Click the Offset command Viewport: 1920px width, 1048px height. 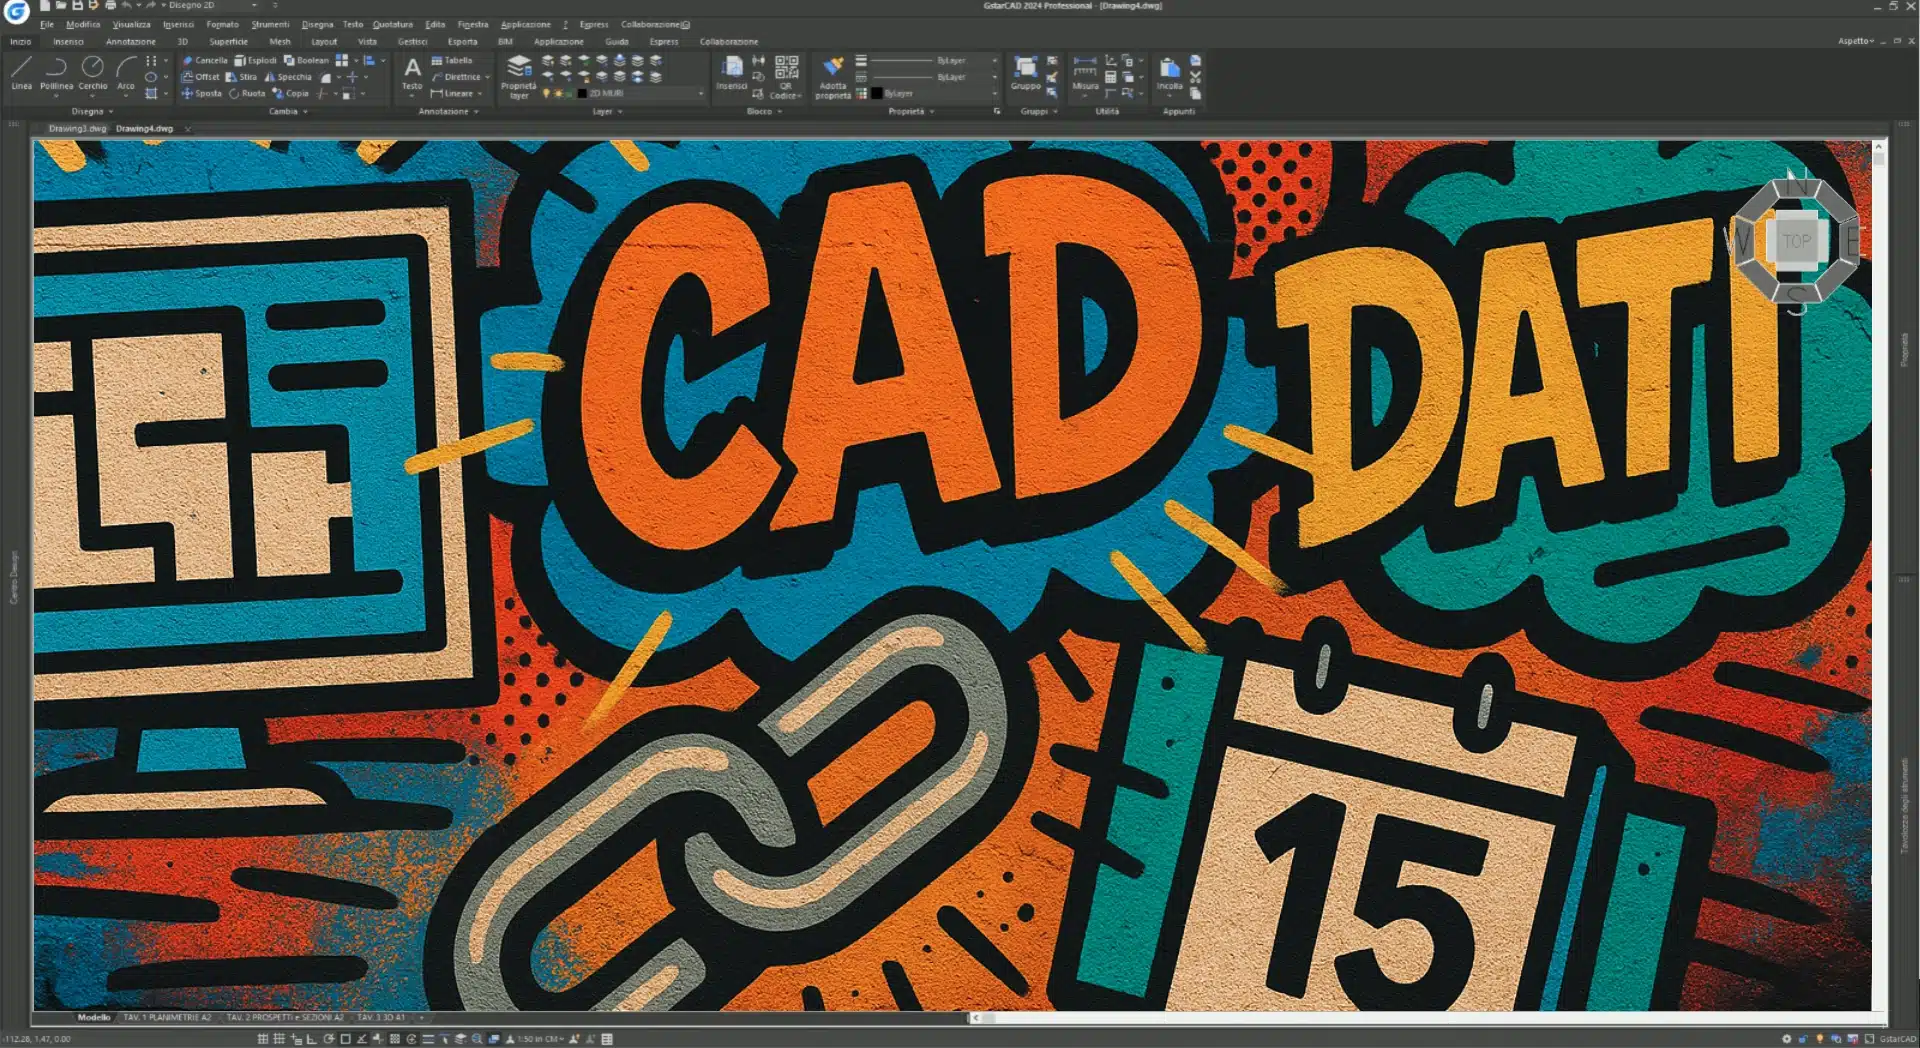click(201, 77)
